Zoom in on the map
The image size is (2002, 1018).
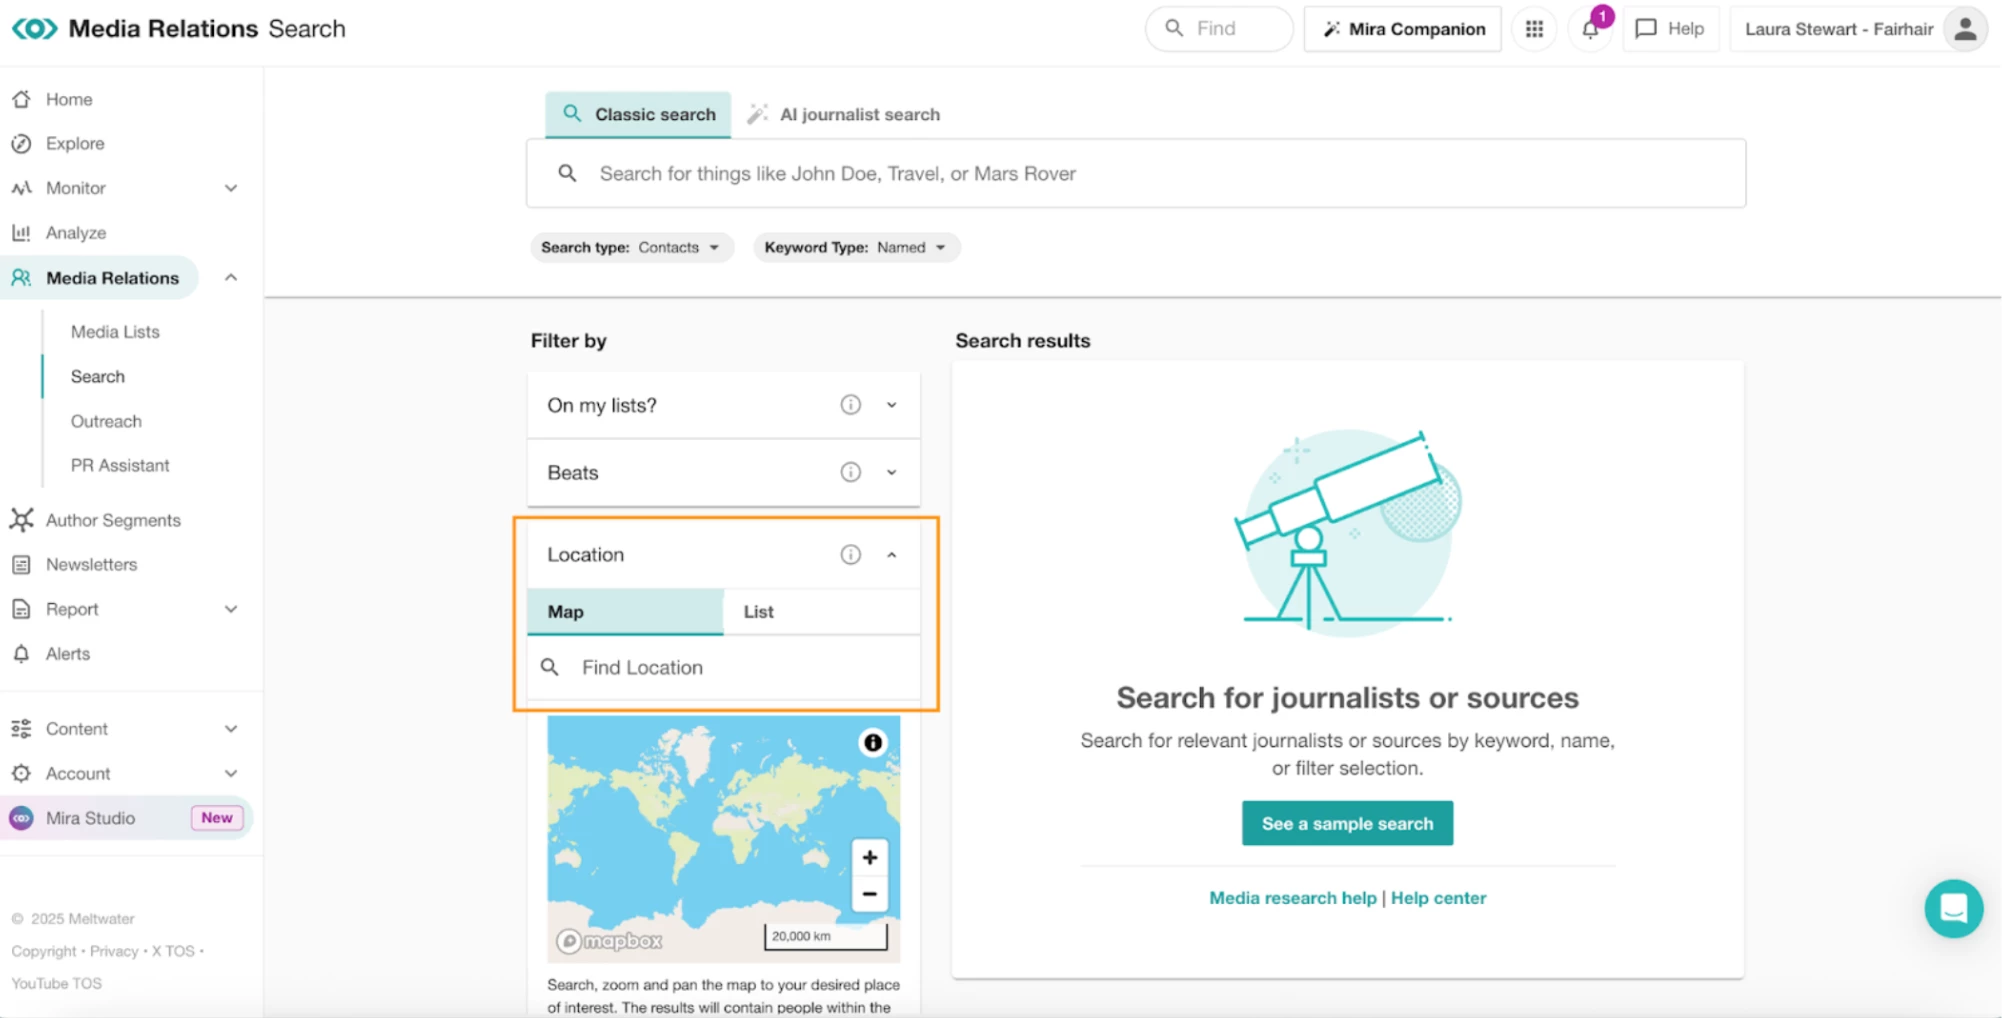[870, 858]
